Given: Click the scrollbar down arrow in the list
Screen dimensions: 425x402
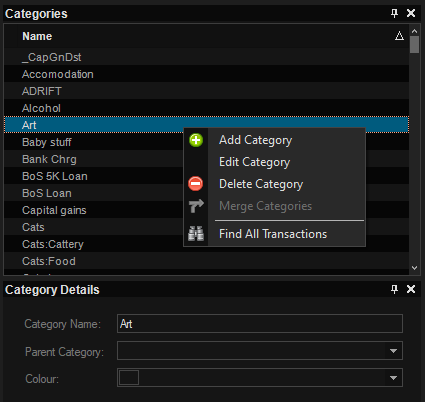Looking at the screenshot, I should coord(414,268).
